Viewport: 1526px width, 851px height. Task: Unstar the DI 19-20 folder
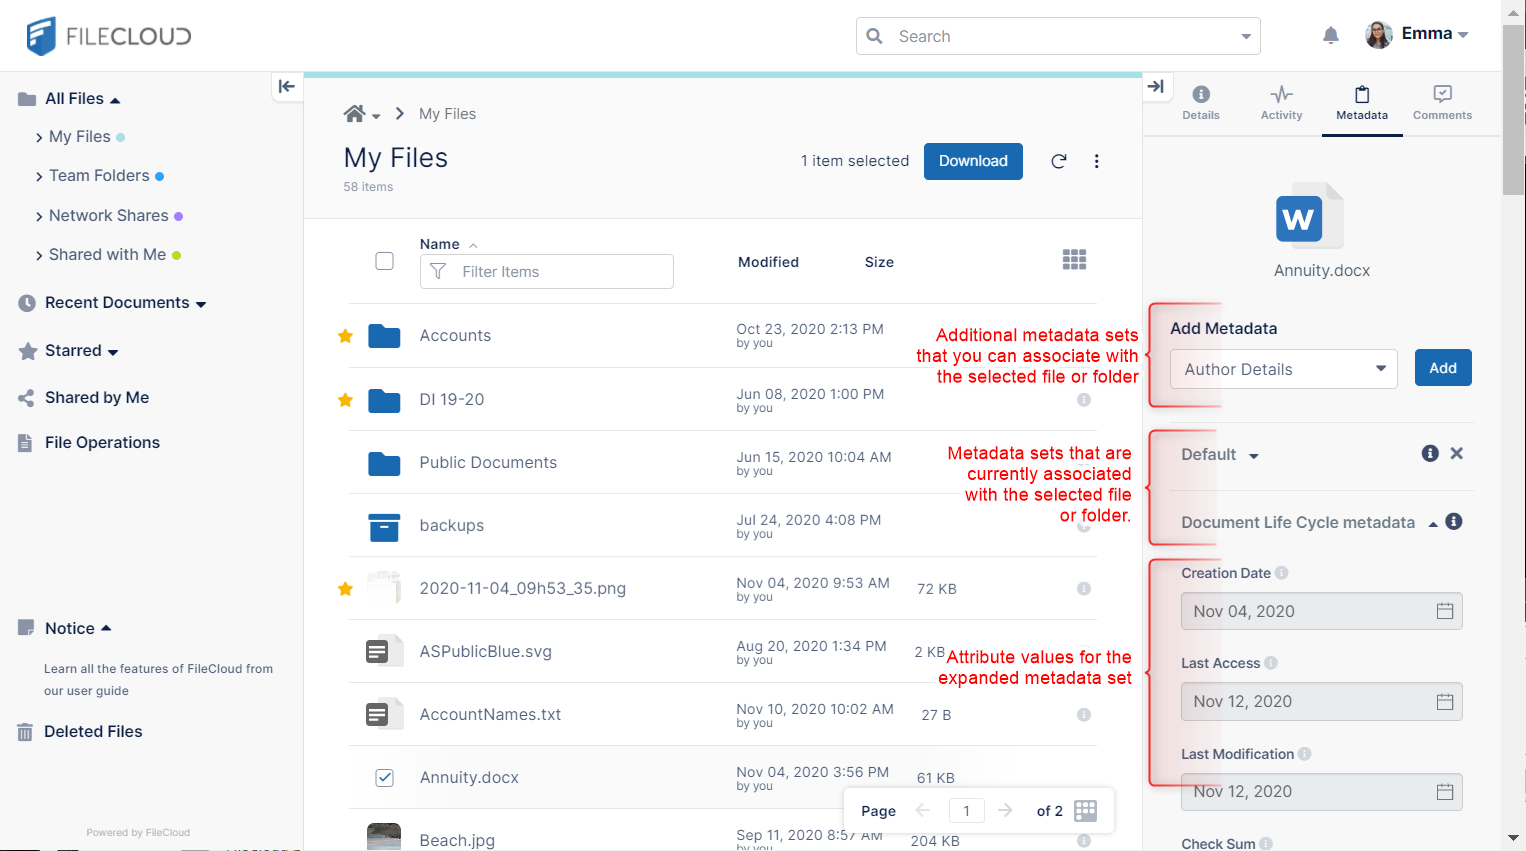(x=345, y=400)
